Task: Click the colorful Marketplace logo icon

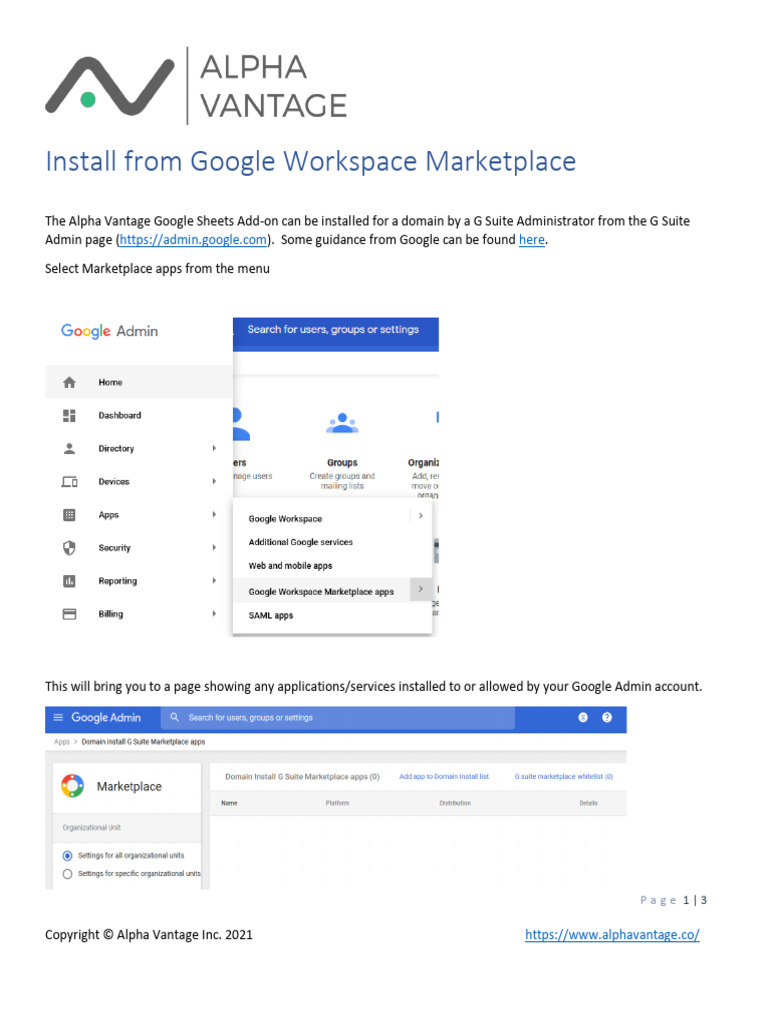Action: coord(72,786)
